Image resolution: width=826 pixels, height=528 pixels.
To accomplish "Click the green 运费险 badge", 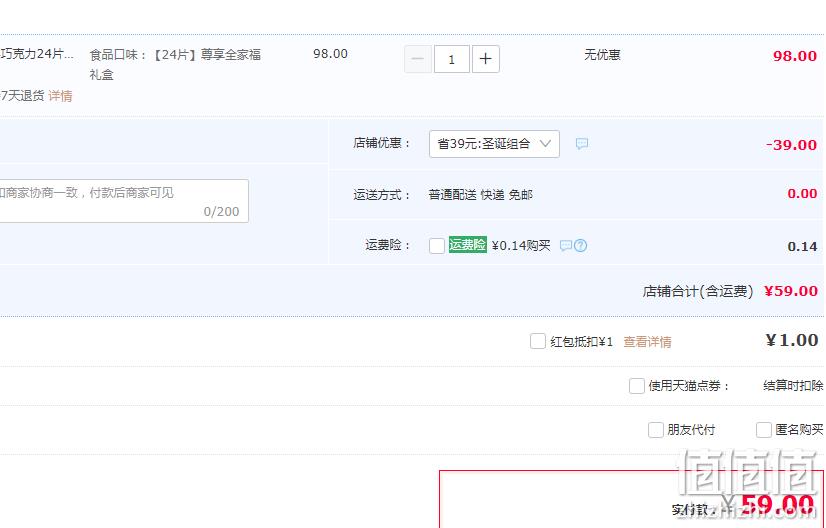I will coord(467,245).
